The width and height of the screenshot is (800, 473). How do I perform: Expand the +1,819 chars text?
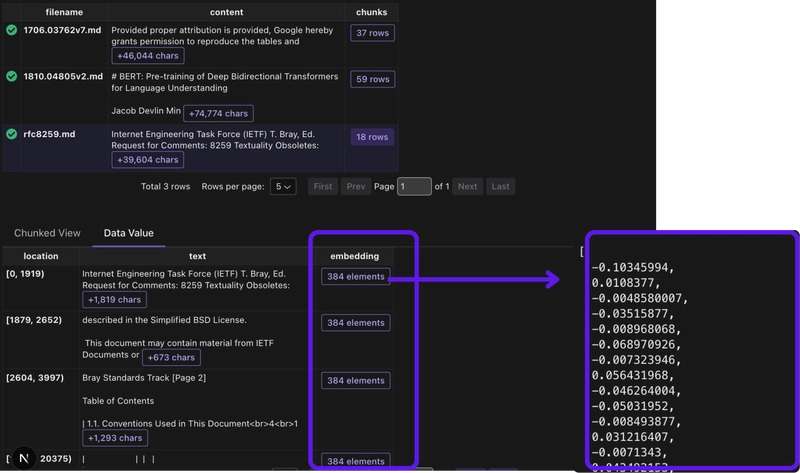pyautogui.click(x=114, y=300)
